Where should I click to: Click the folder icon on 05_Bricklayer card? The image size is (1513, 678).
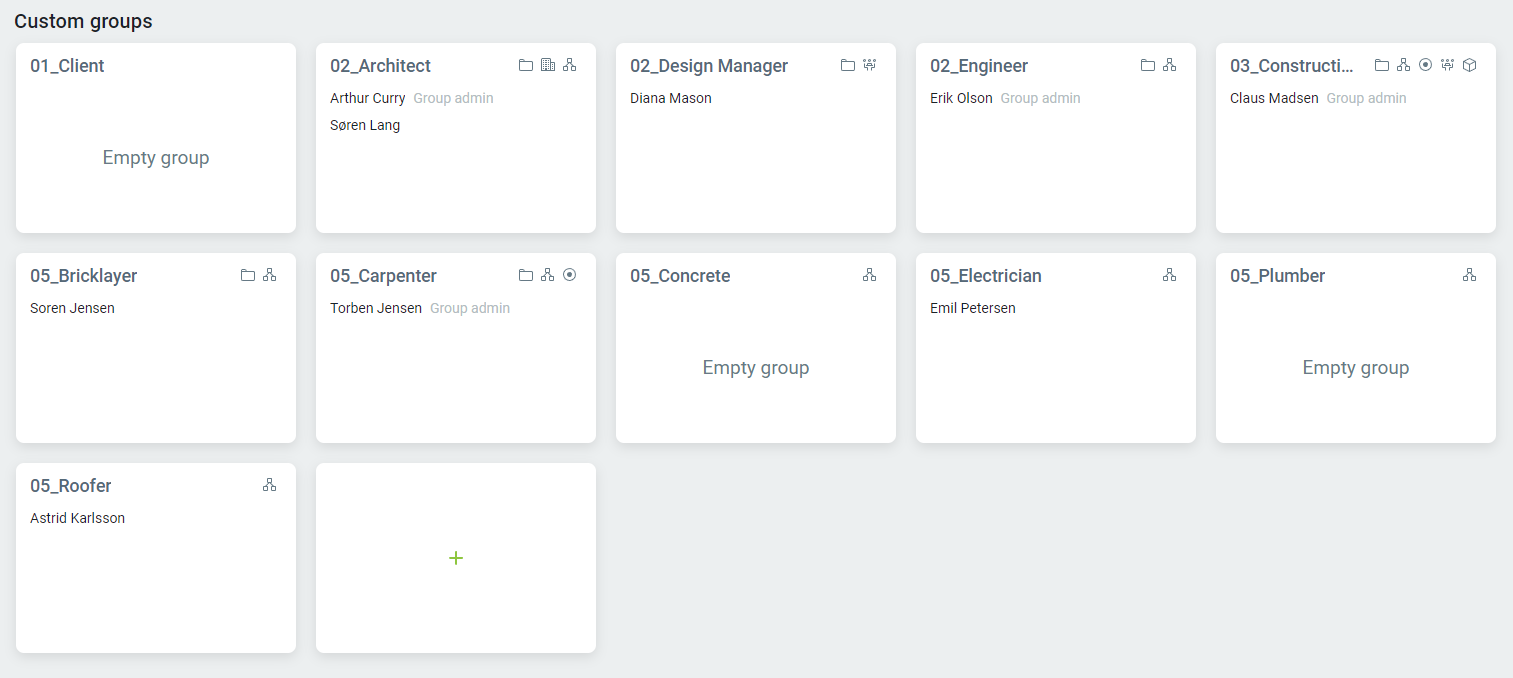point(247,275)
